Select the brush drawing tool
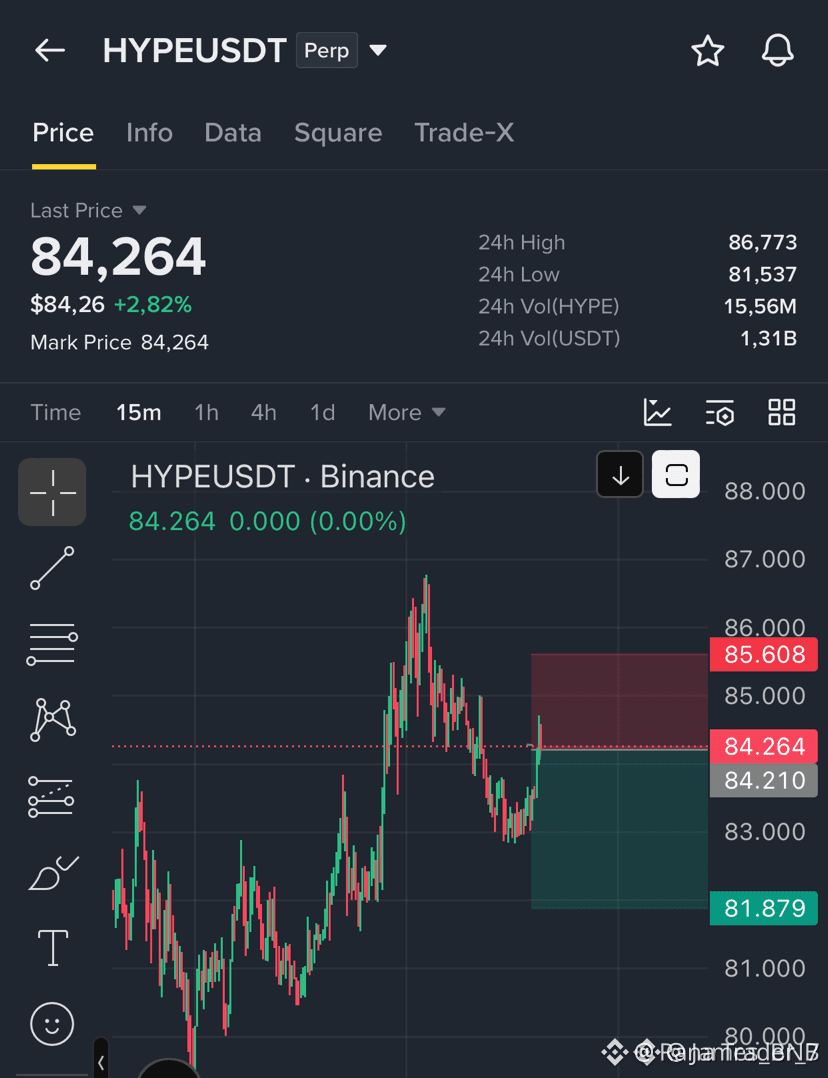Viewport: 828px width, 1078px height. click(x=53, y=873)
